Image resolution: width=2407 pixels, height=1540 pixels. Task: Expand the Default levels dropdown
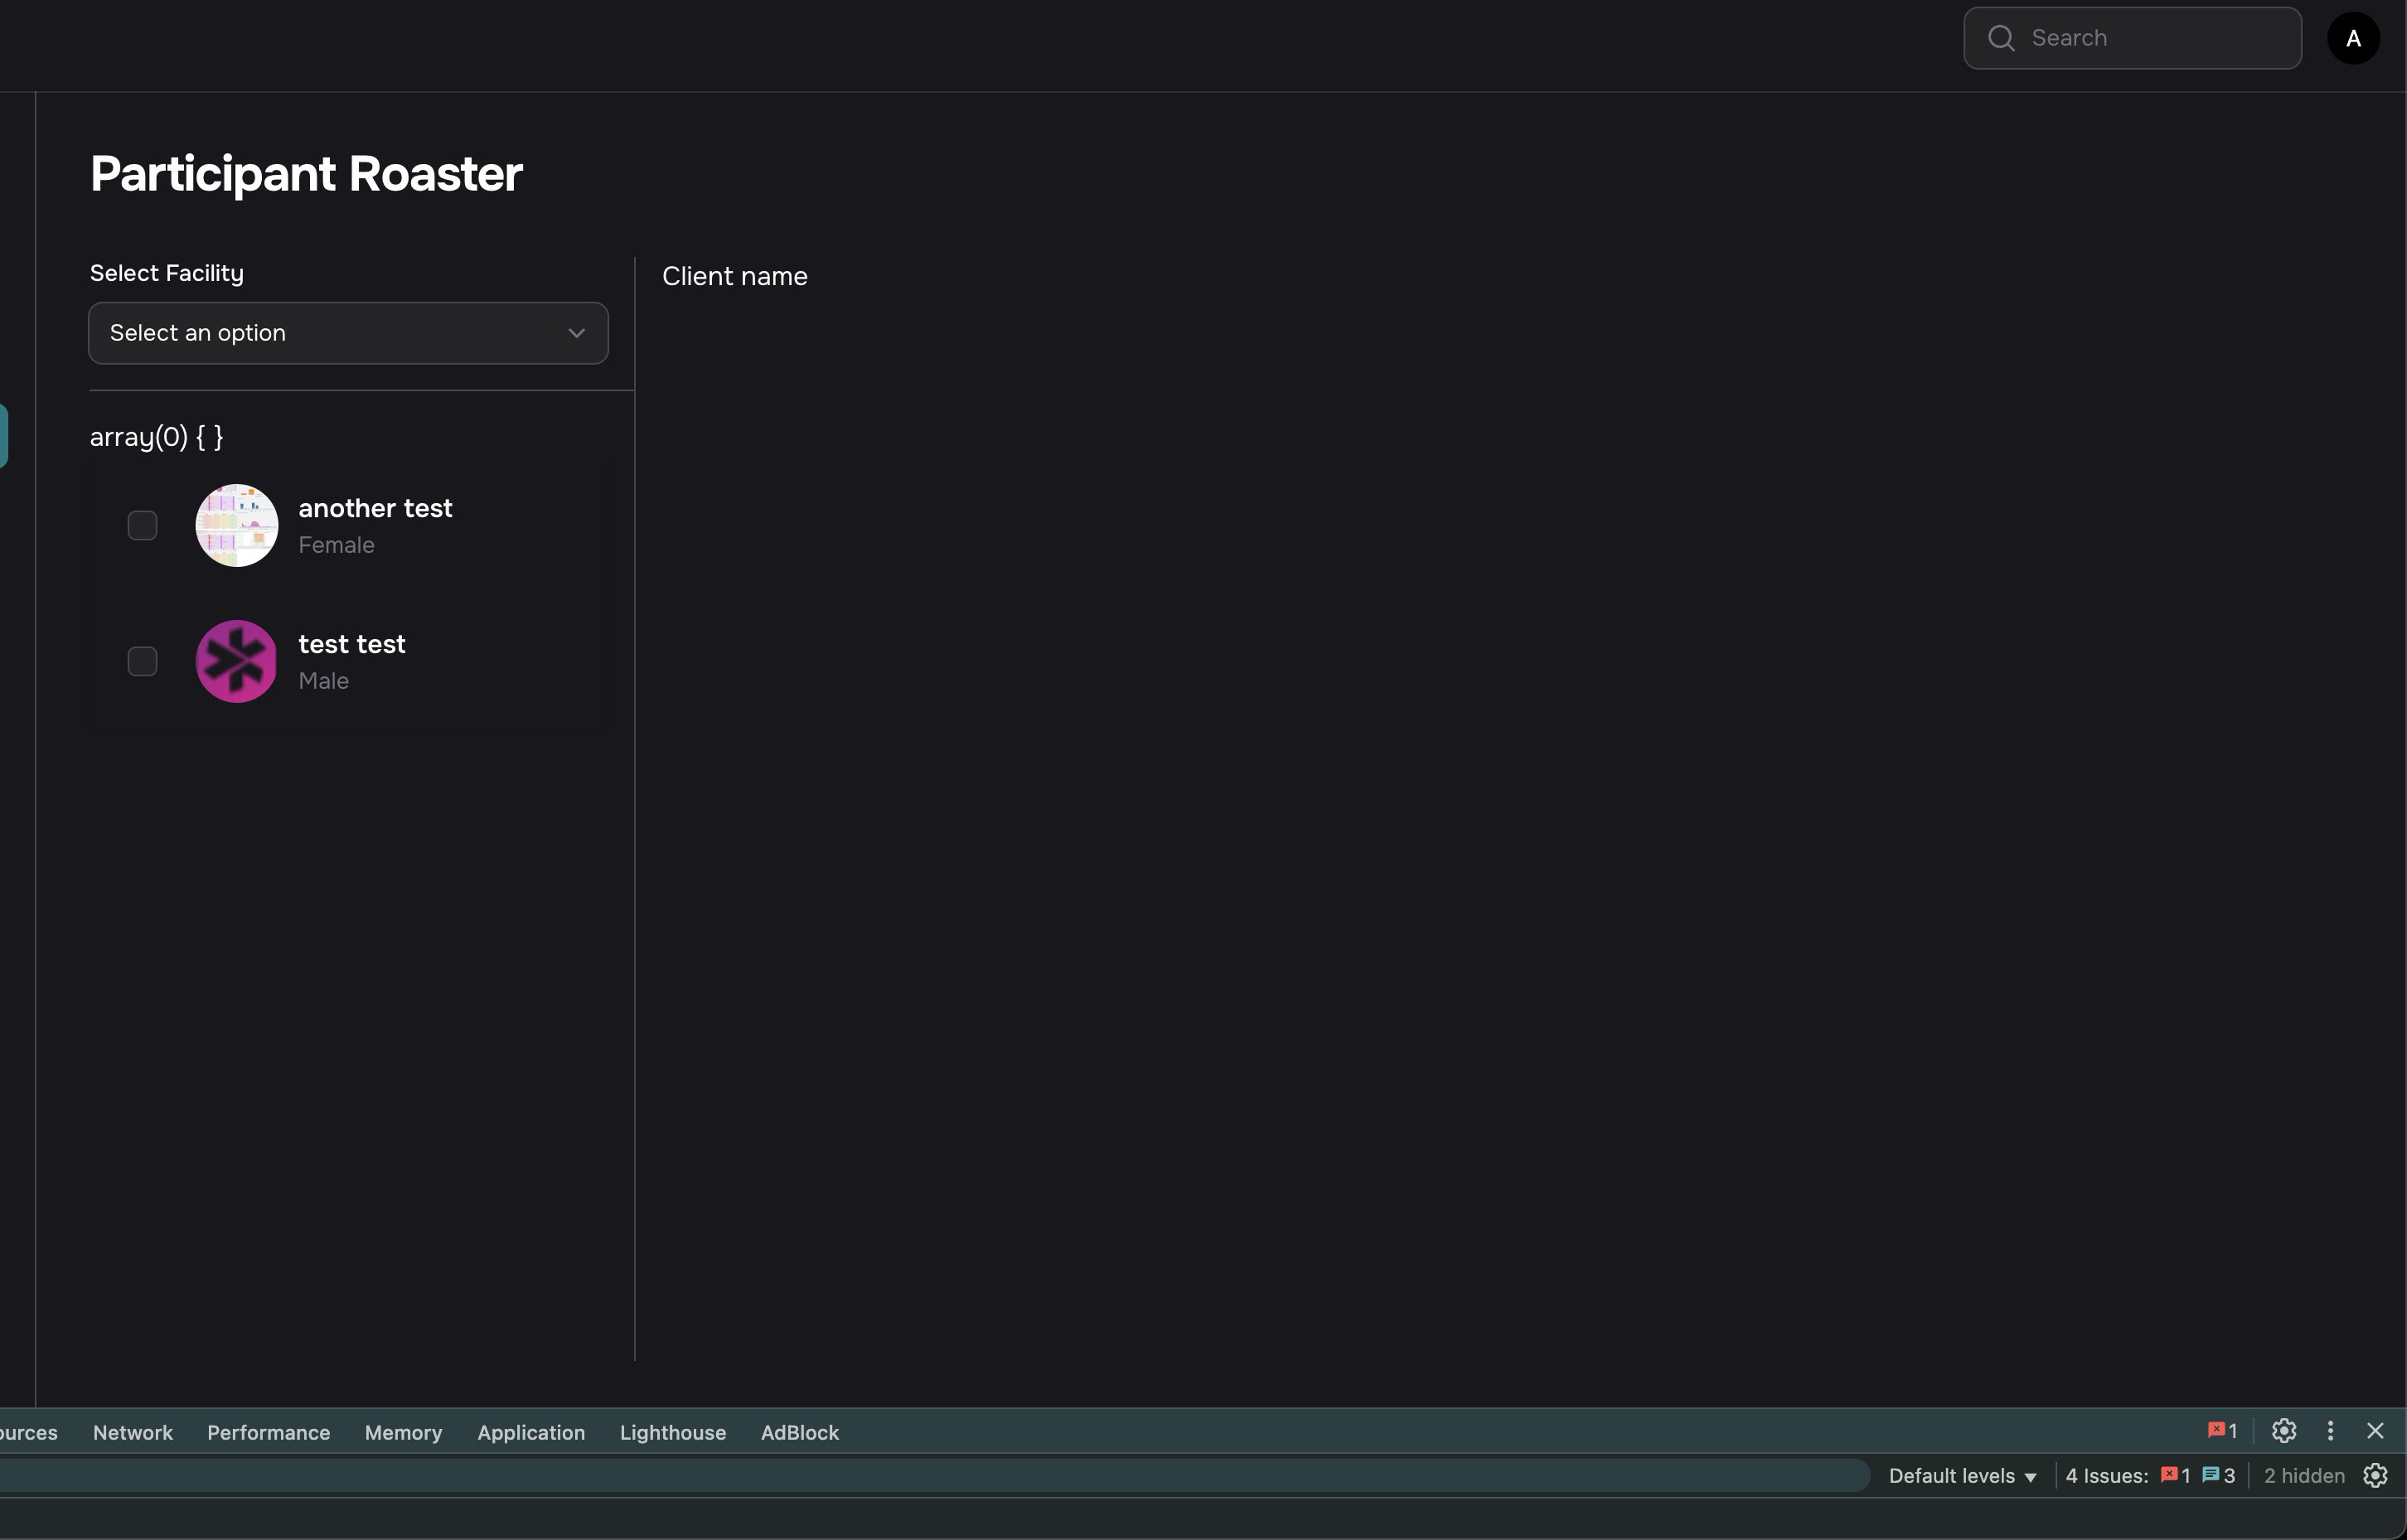[1962, 1476]
